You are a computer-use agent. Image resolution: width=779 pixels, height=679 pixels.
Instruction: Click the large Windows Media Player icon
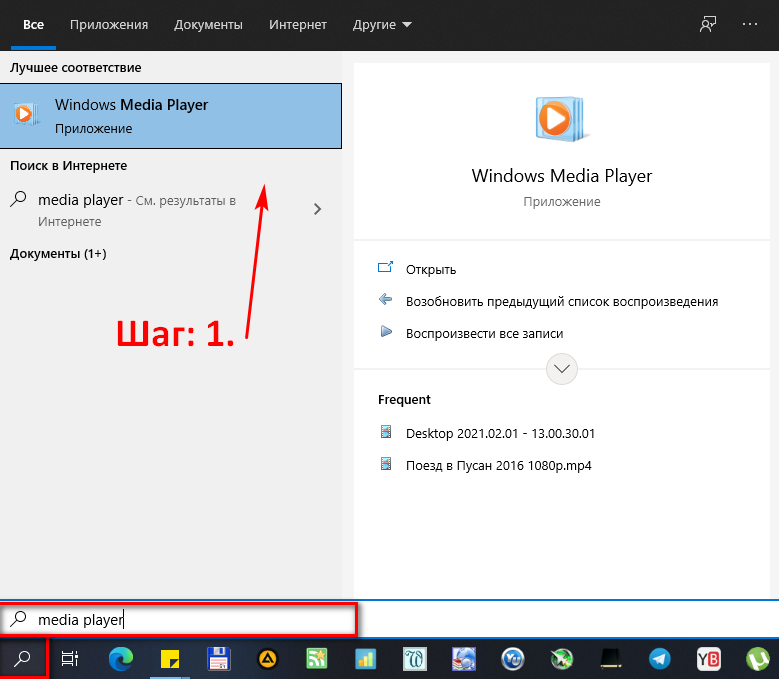(x=561, y=119)
